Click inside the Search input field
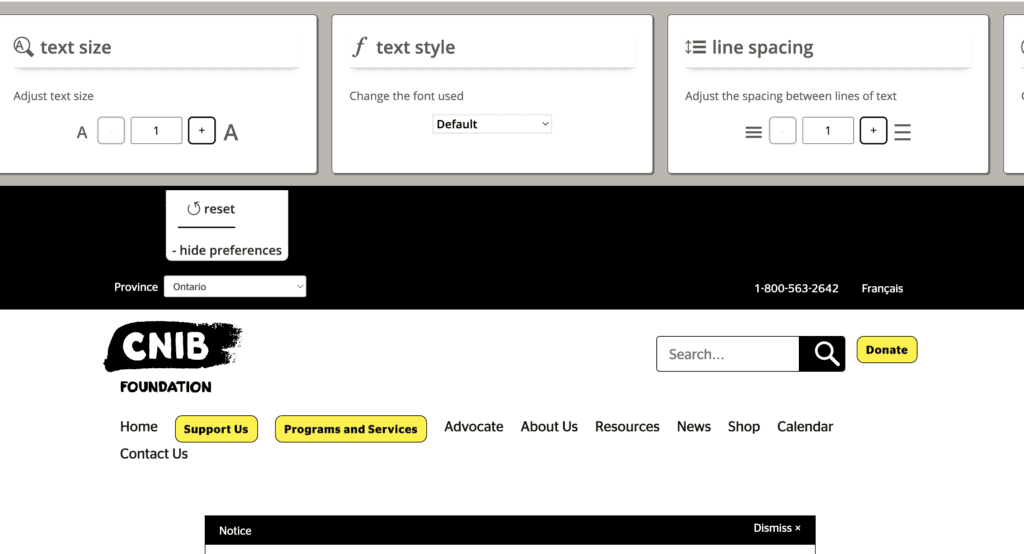Screen dimensions: 1024x554 728,354
